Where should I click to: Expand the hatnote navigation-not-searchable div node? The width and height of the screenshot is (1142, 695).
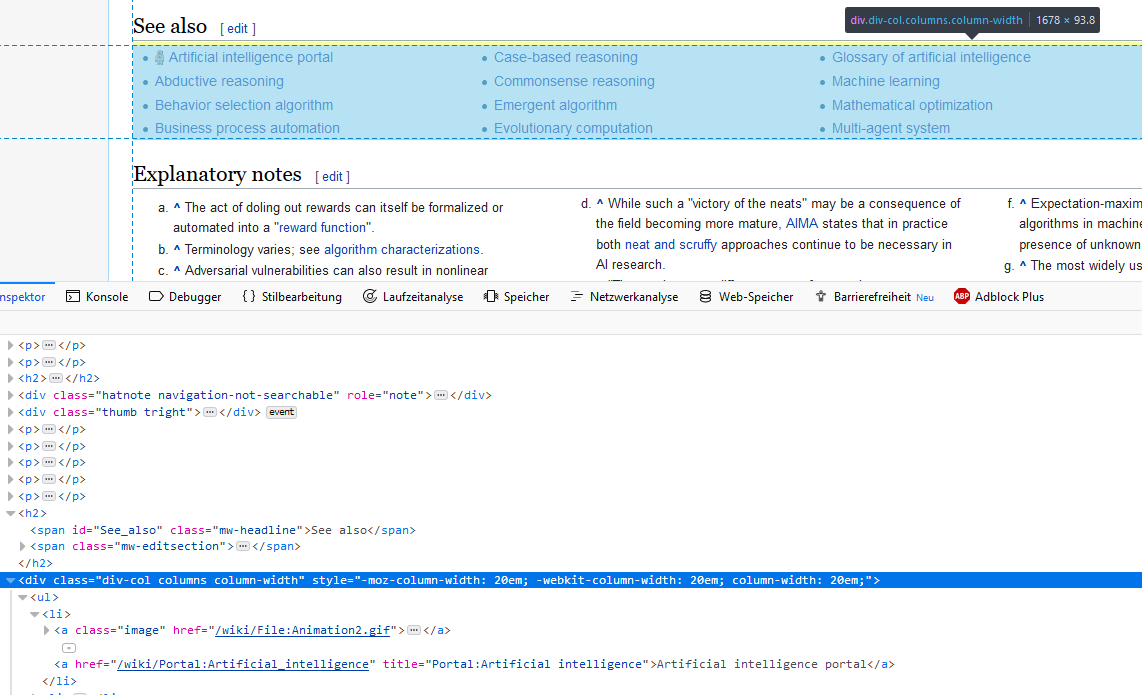pyautogui.click(x=11, y=395)
